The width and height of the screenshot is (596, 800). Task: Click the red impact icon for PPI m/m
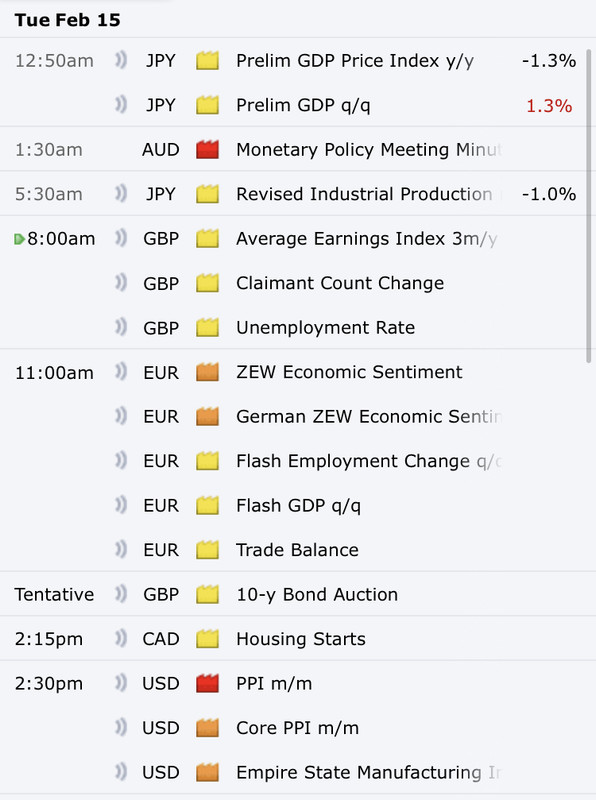pyautogui.click(x=207, y=683)
